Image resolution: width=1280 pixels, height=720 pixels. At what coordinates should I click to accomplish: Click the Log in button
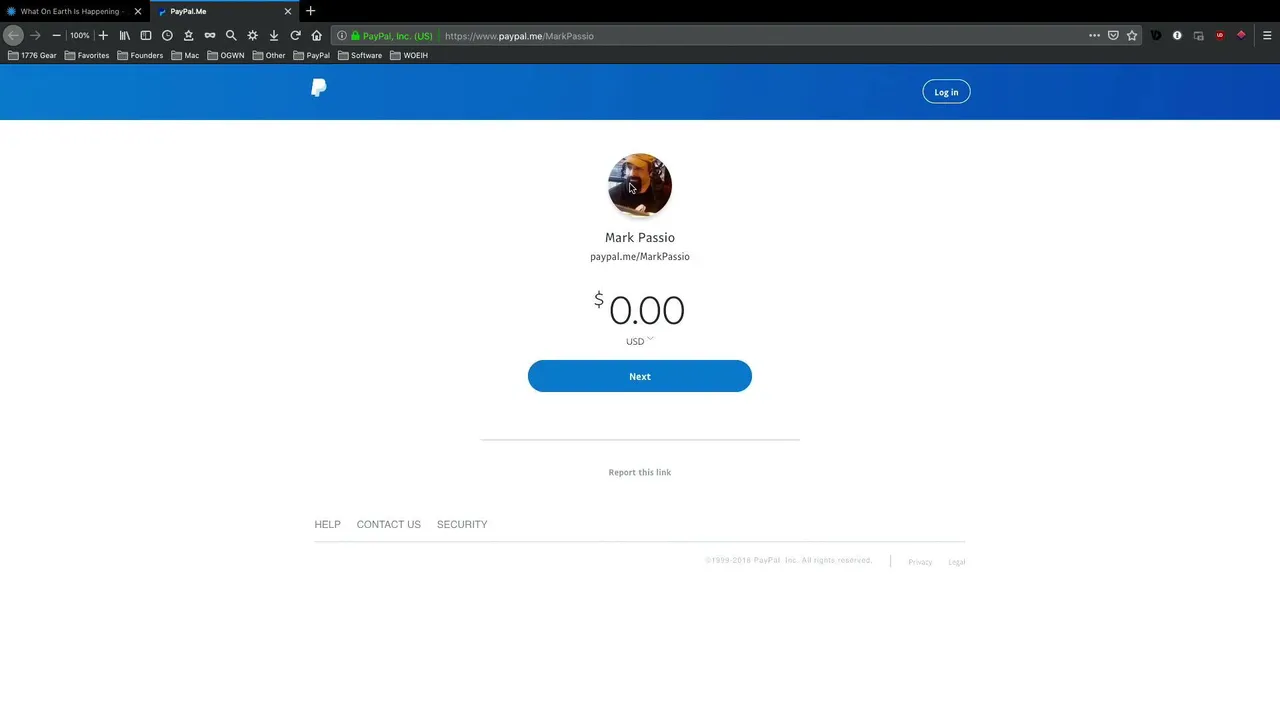click(x=946, y=92)
